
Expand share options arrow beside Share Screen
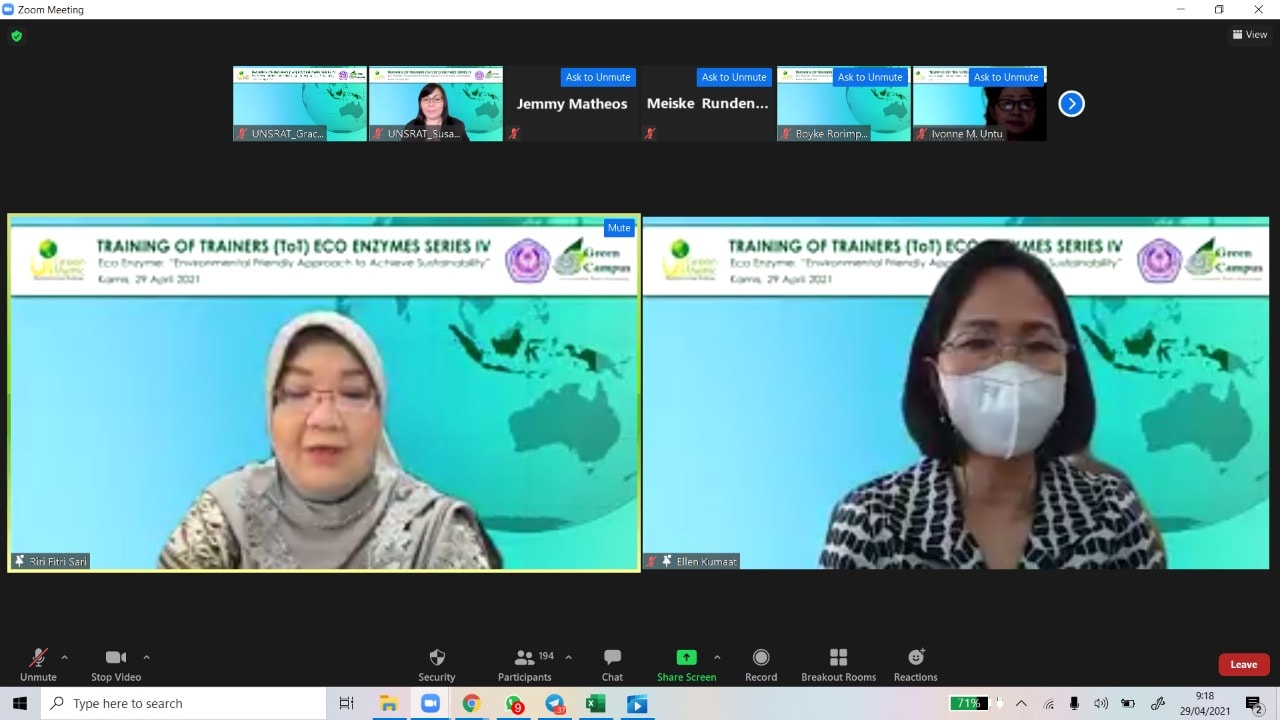(717, 657)
